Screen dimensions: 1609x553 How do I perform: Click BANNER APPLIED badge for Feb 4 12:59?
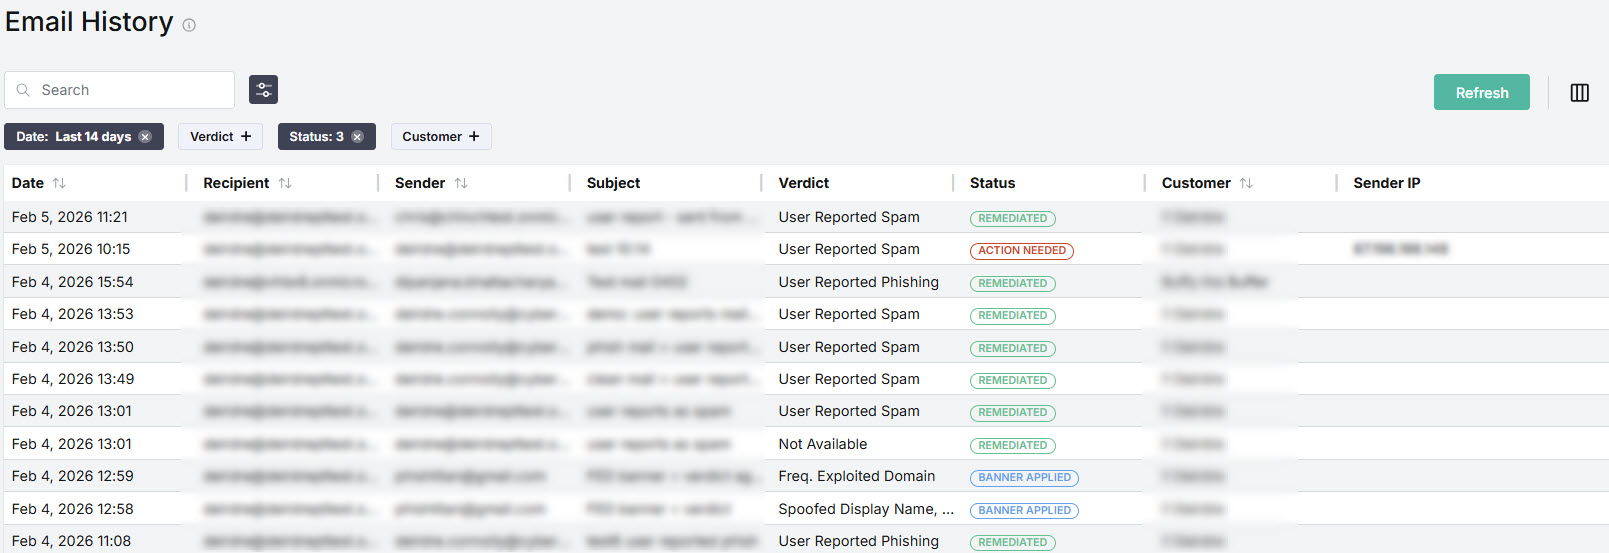click(1024, 478)
